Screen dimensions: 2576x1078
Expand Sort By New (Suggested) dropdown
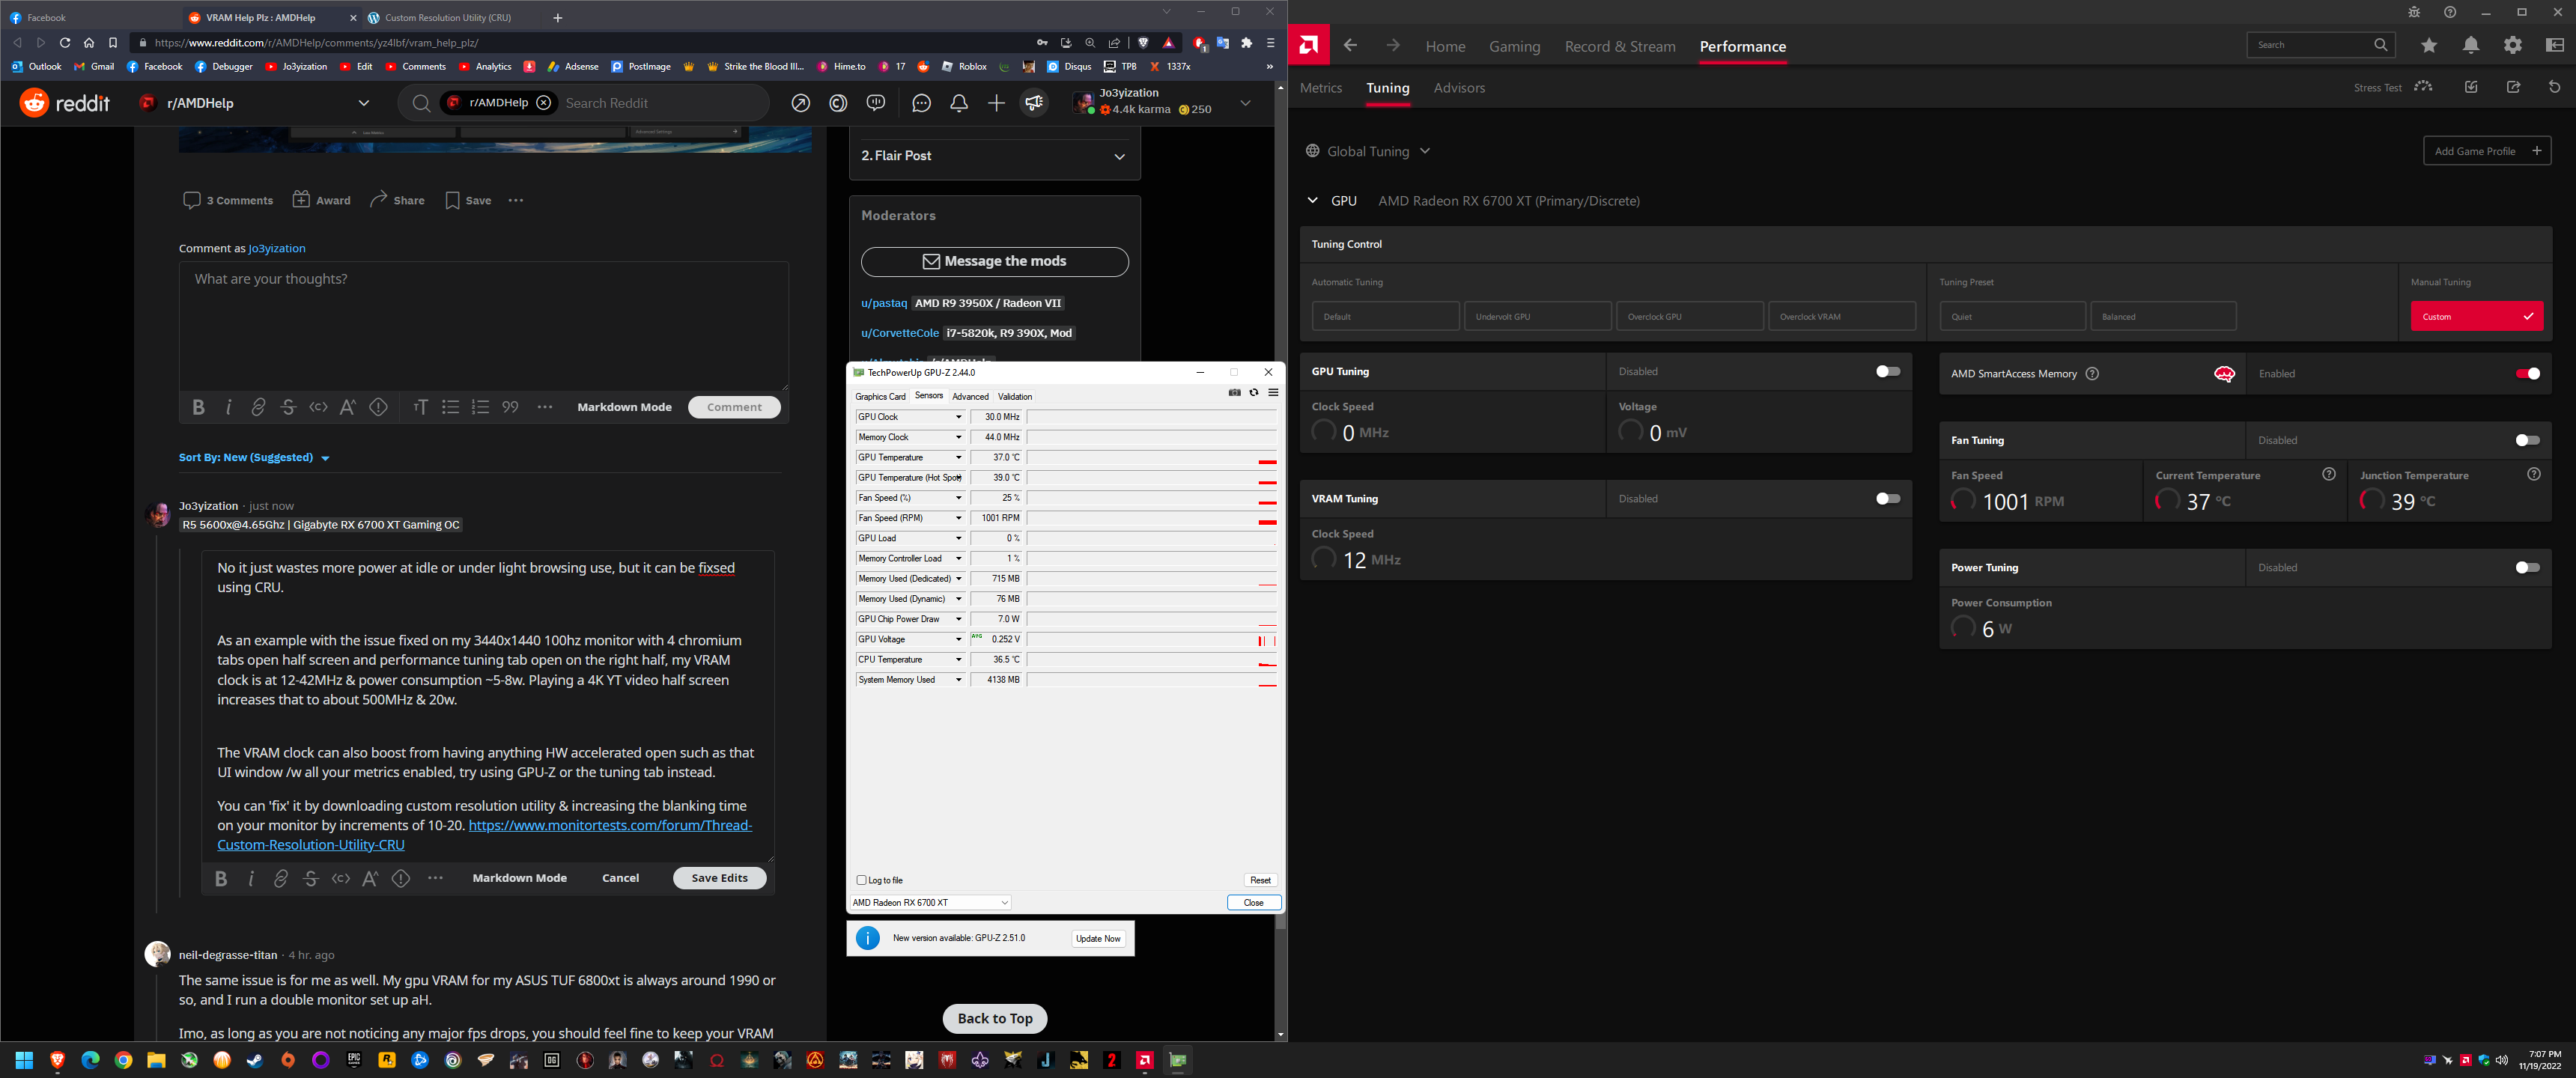click(254, 458)
